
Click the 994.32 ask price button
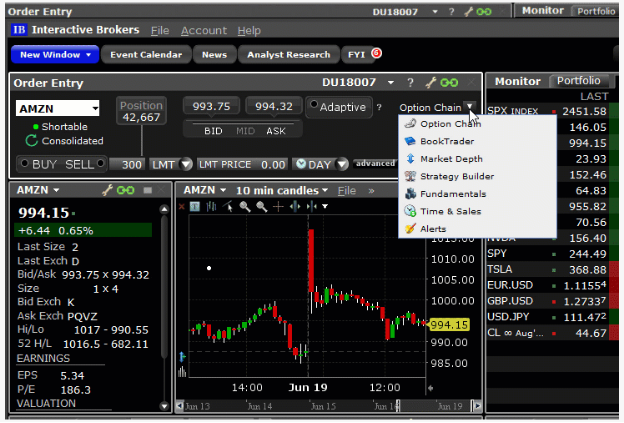[x=274, y=106]
